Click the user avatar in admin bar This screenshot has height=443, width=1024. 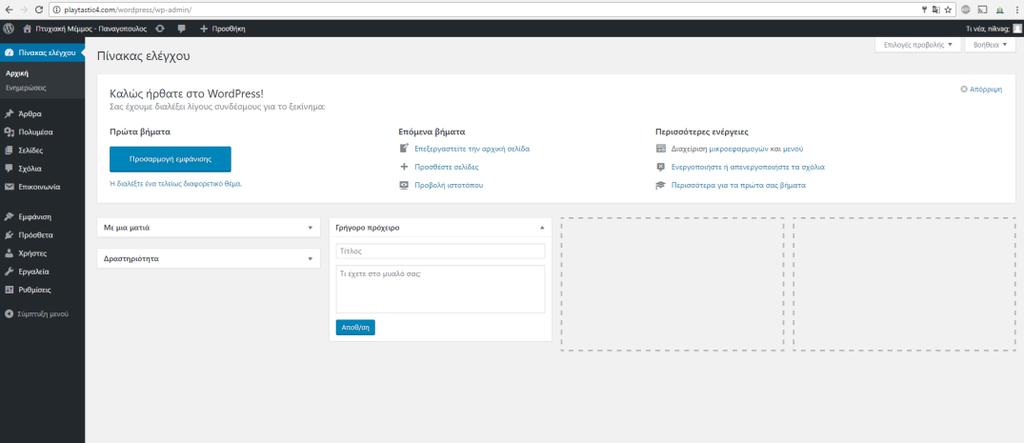point(1017,29)
